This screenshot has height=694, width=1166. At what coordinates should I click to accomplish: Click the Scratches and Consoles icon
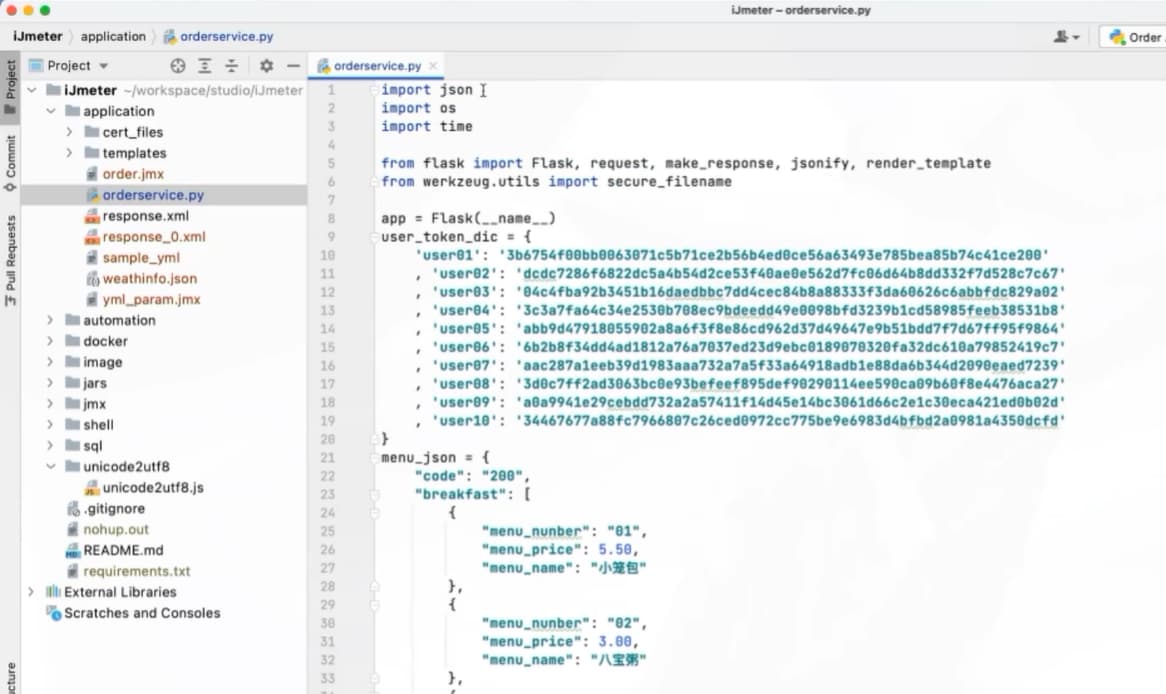coord(54,613)
